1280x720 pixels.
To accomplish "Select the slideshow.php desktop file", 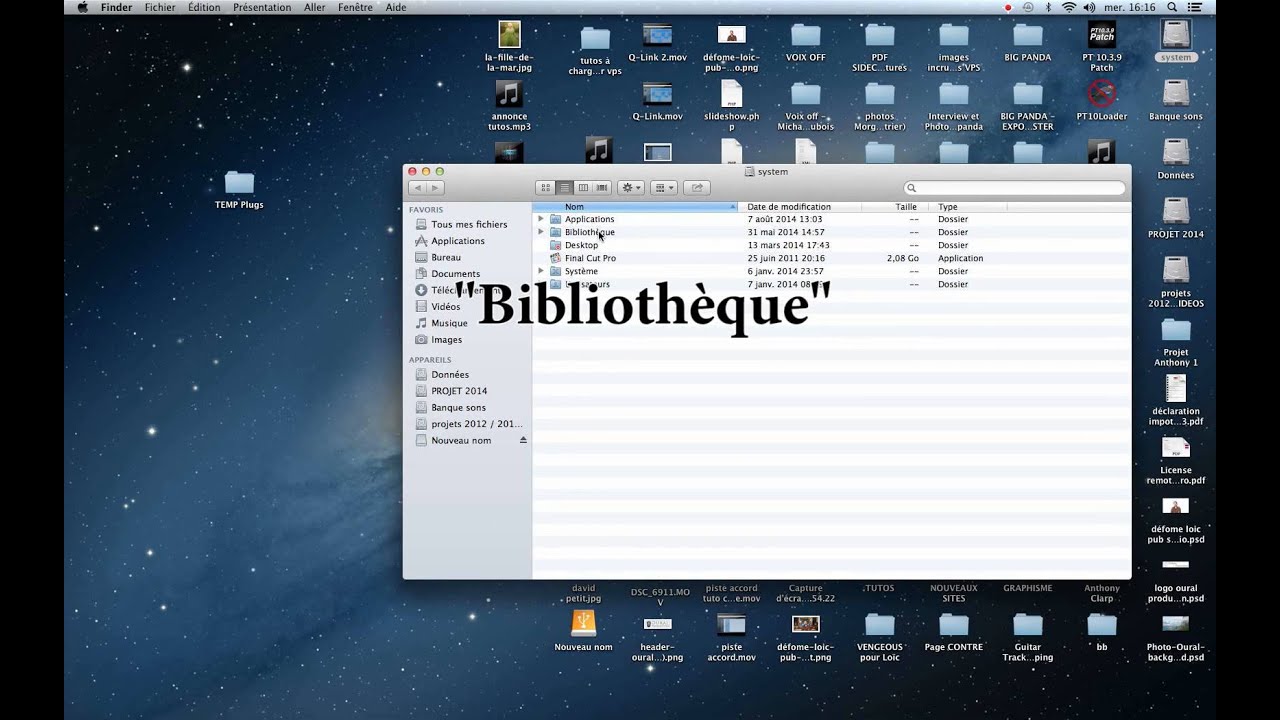I will coord(731,106).
